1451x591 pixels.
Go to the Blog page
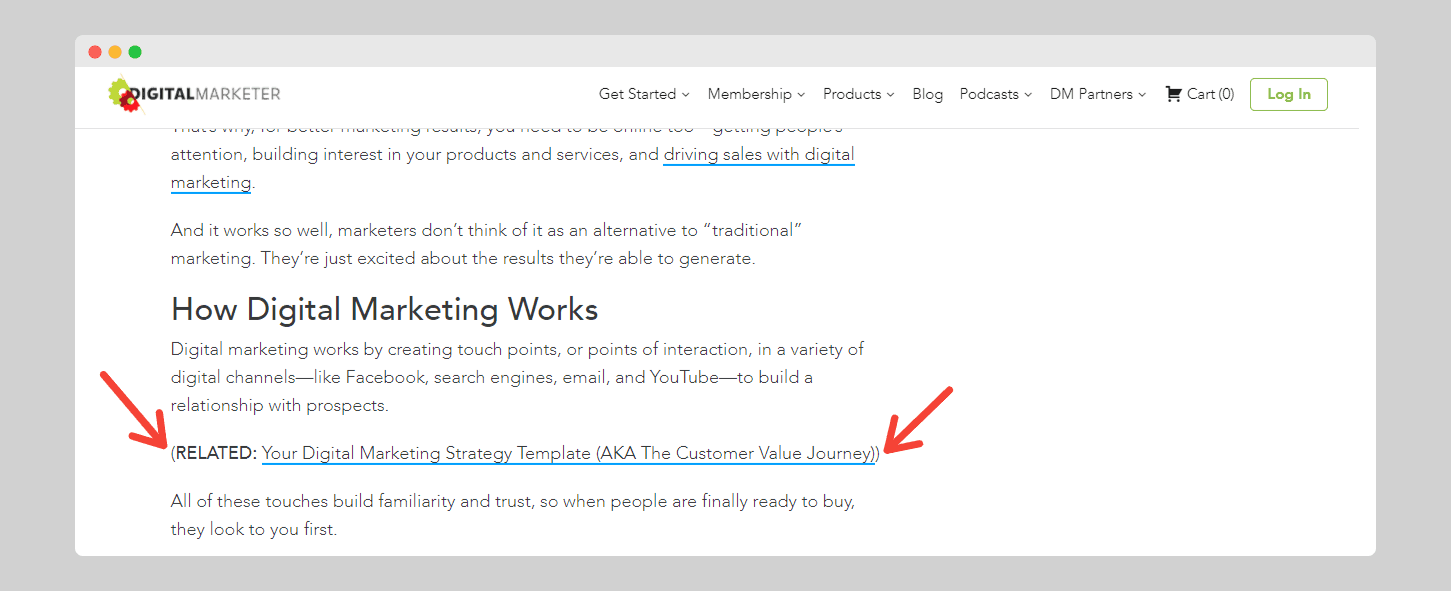927,94
